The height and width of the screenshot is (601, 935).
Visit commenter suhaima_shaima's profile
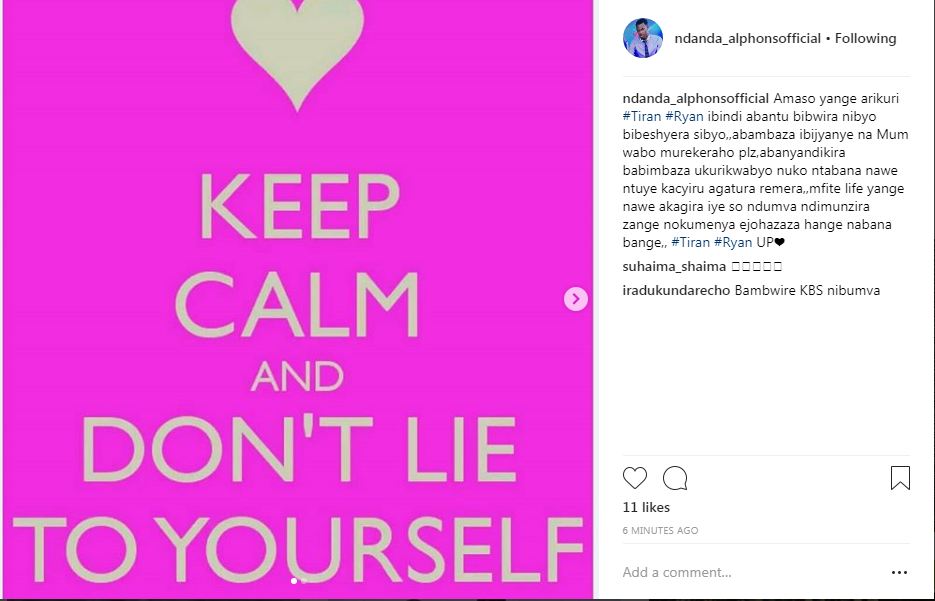pyautogui.click(x=674, y=267)
